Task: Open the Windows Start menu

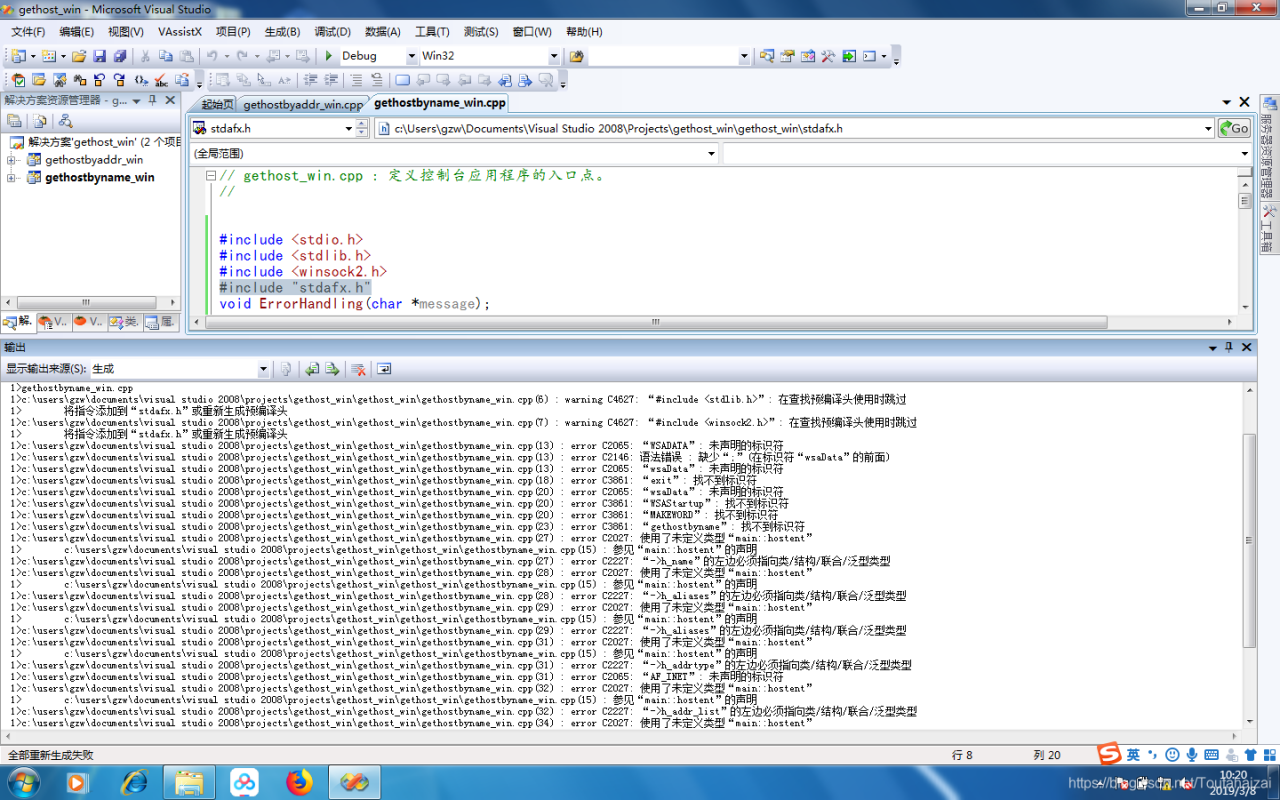Action: pos(23,781)
